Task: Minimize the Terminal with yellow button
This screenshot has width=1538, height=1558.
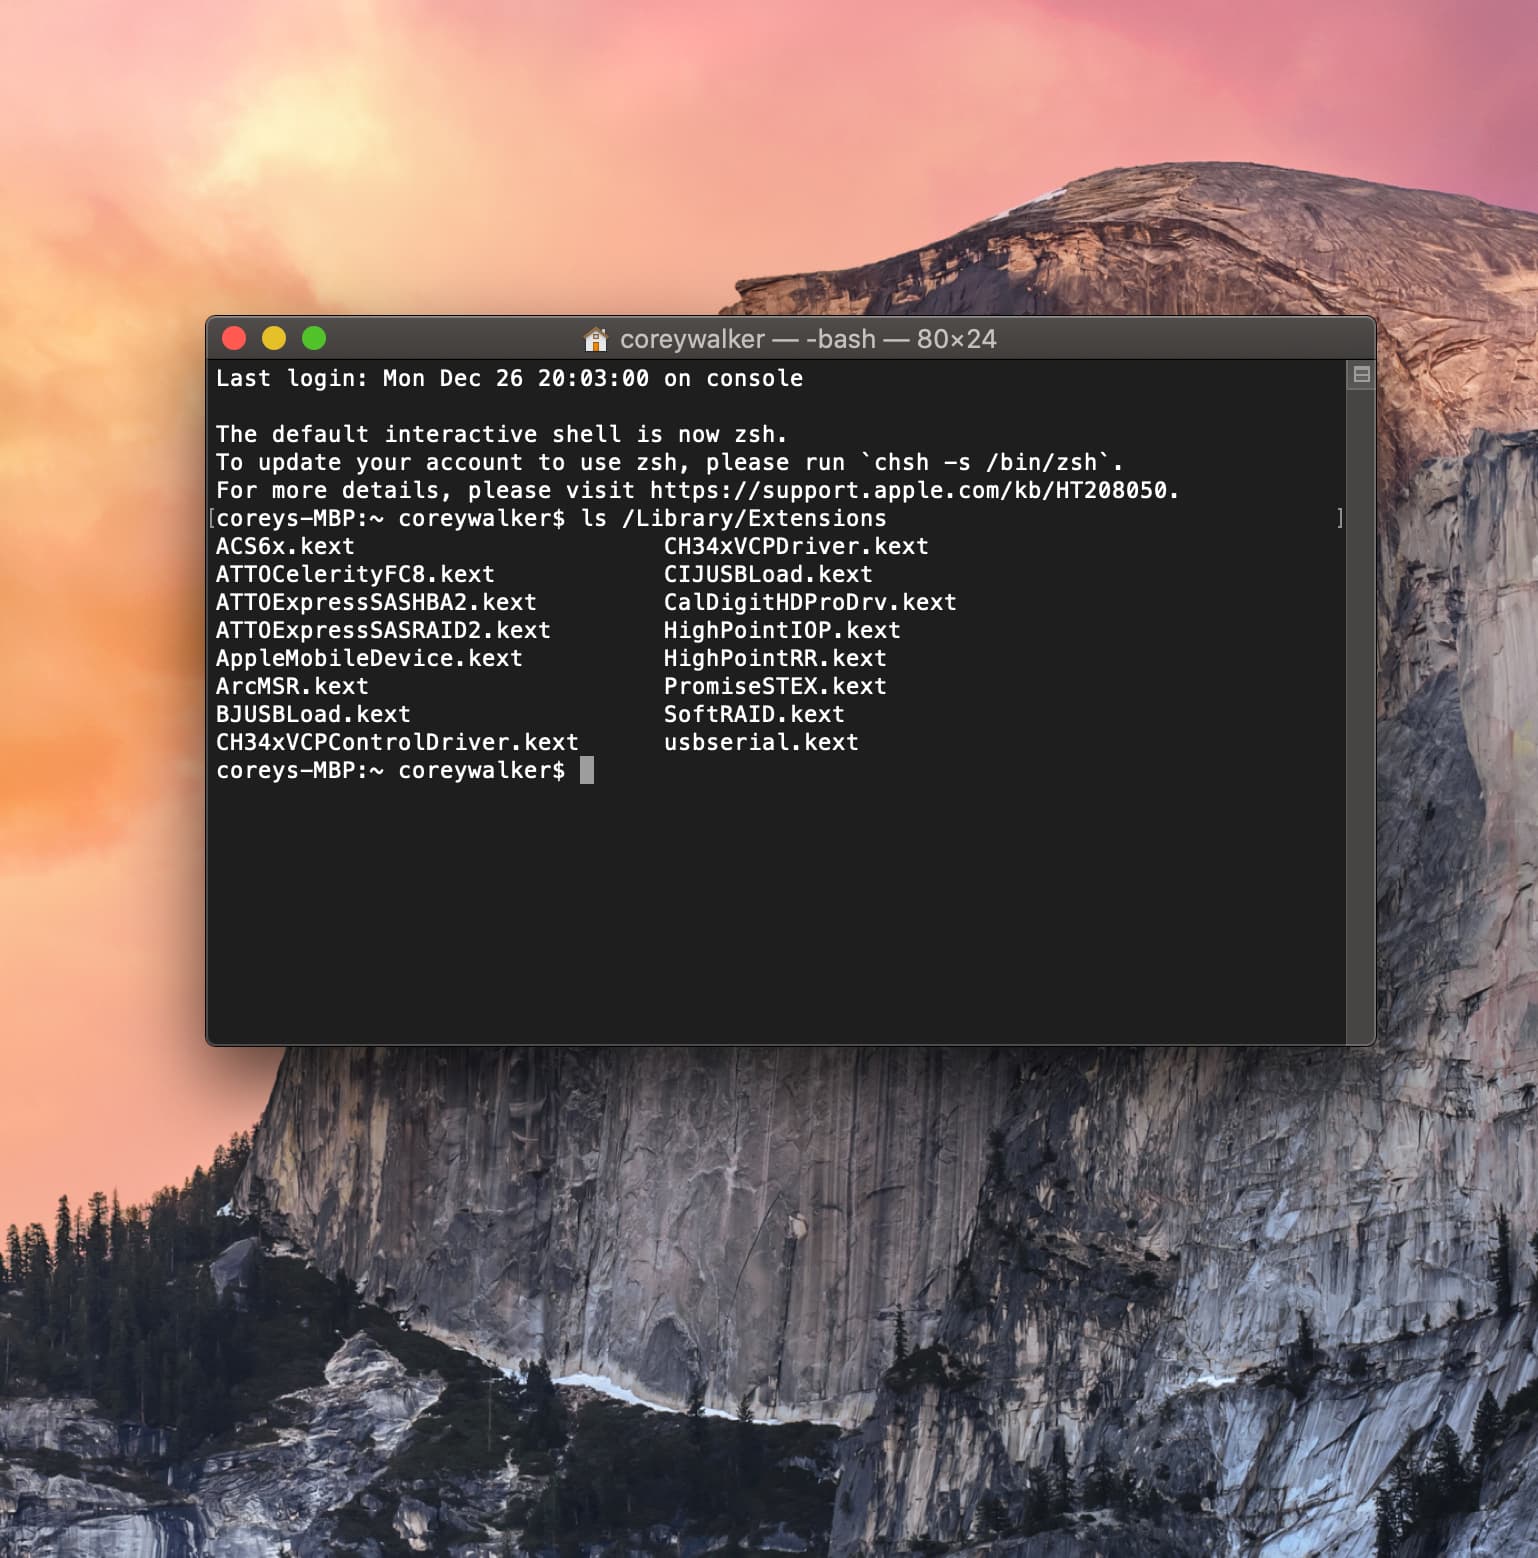Action: (274, 339)
